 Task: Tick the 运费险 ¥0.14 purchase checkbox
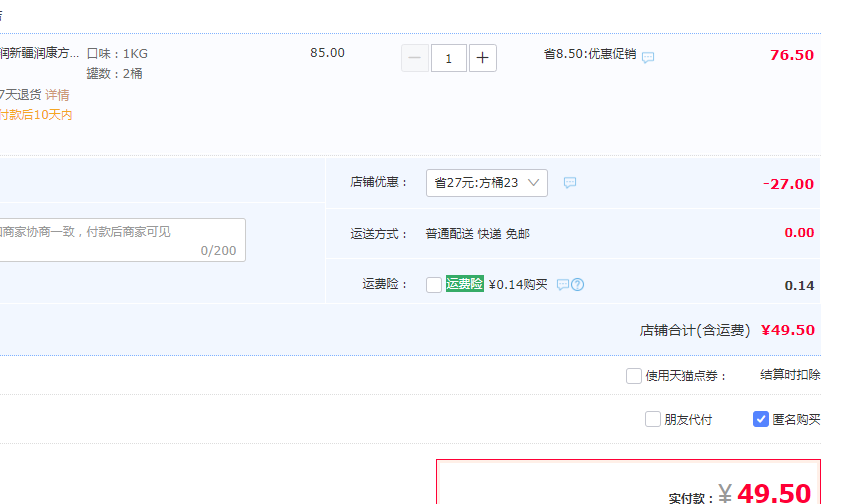click(x=434, y=285)
